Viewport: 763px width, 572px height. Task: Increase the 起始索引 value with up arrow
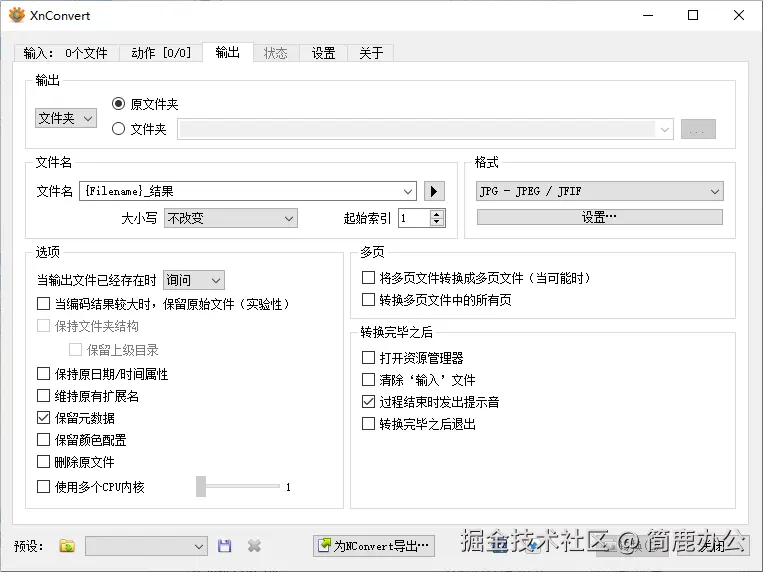pos(437,214)
